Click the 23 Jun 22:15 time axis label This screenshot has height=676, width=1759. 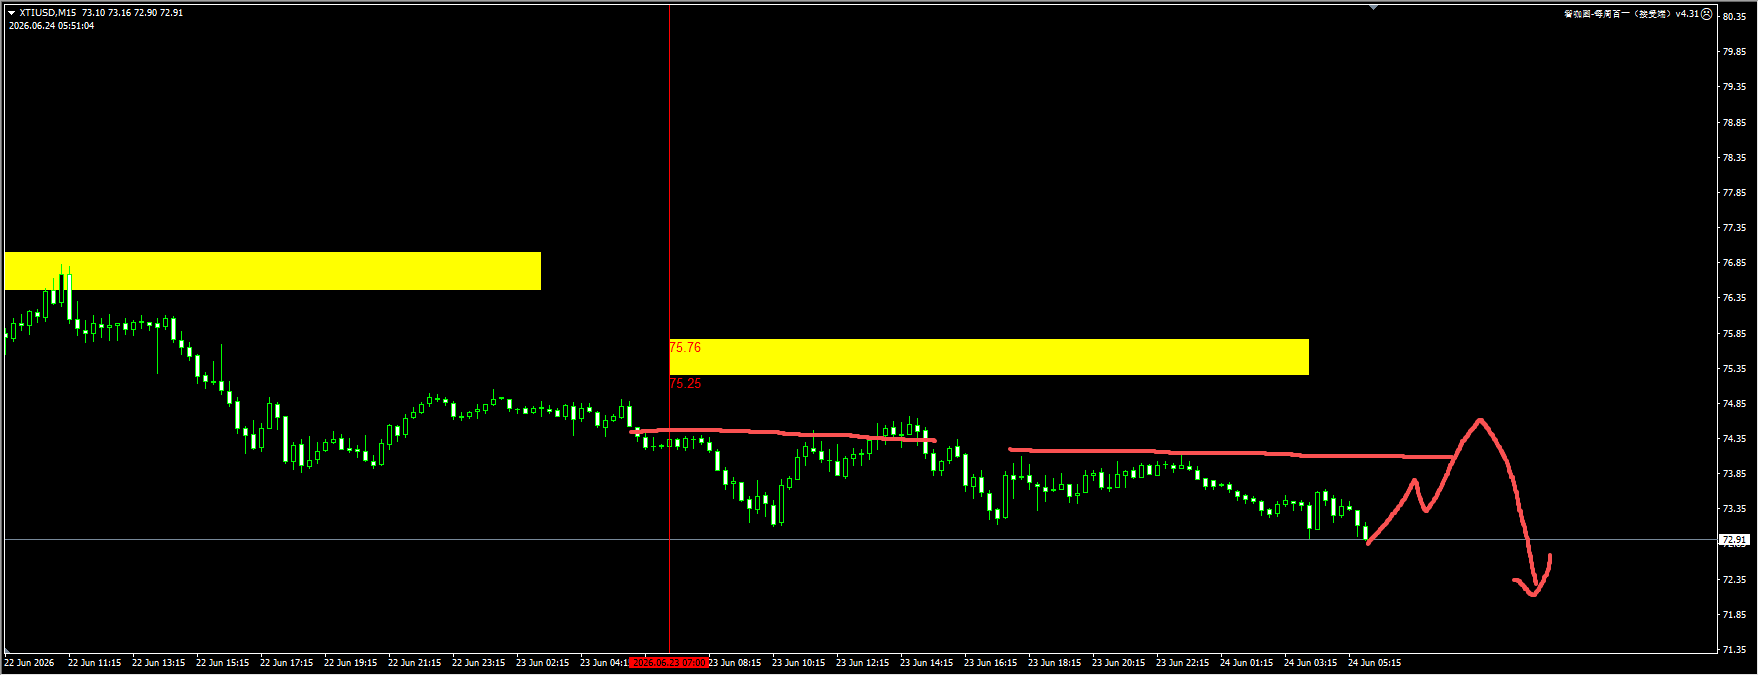tap(1182, 663)
